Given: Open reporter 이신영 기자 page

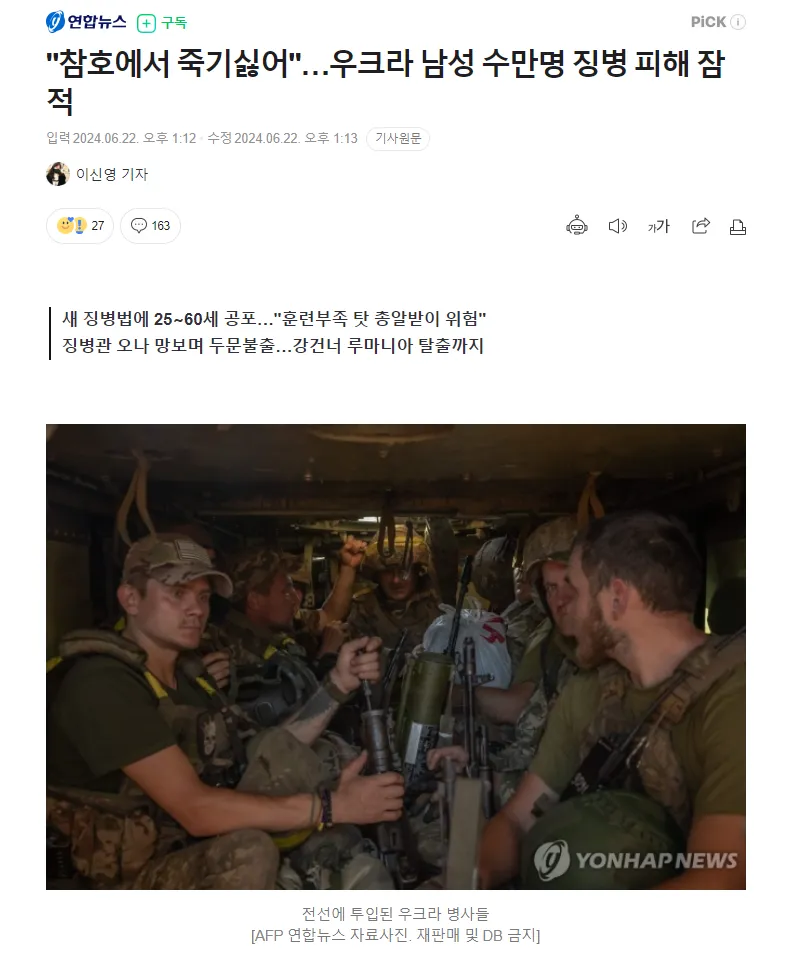Looking at the screenshot, I should (x=112, y=174).
